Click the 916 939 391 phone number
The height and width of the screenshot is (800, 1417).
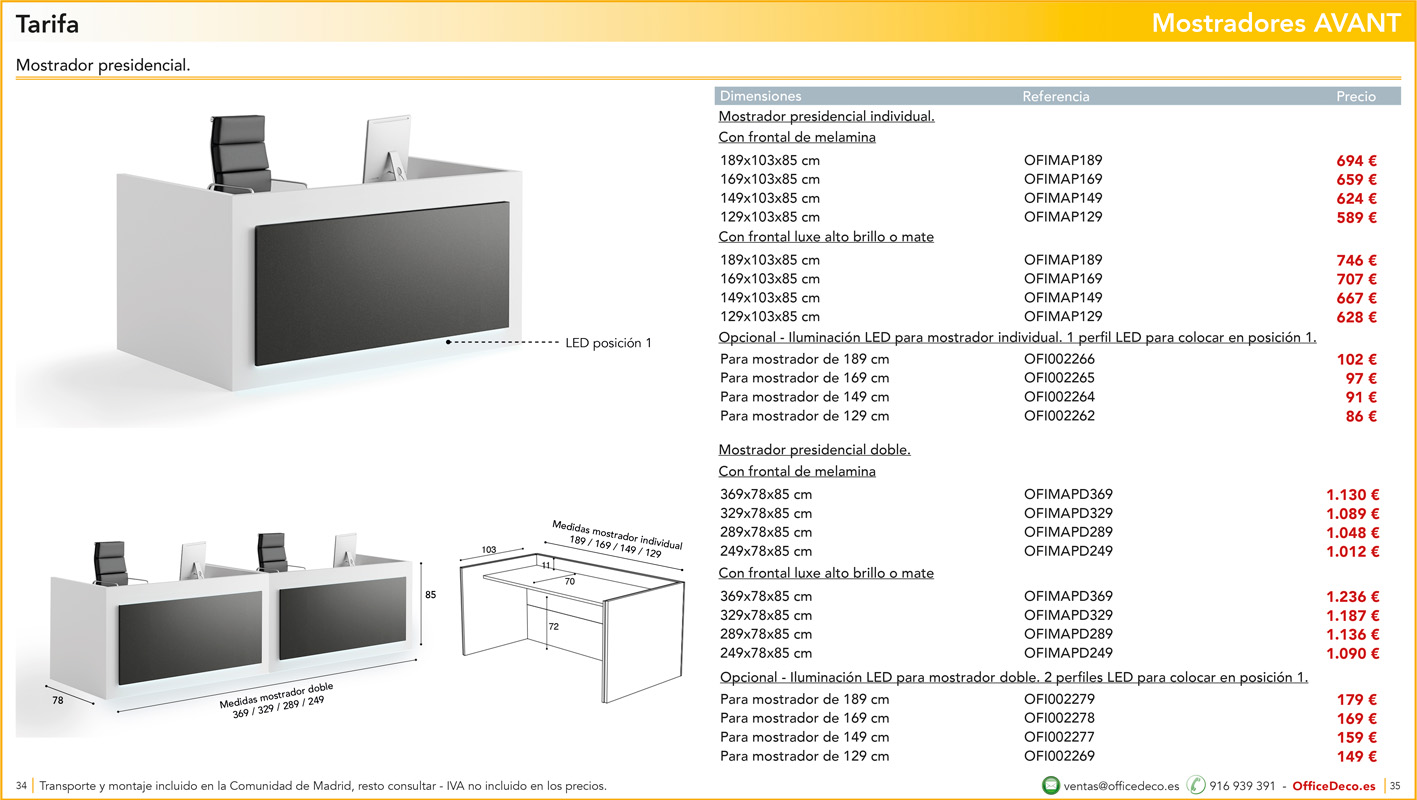(1242, 786)
